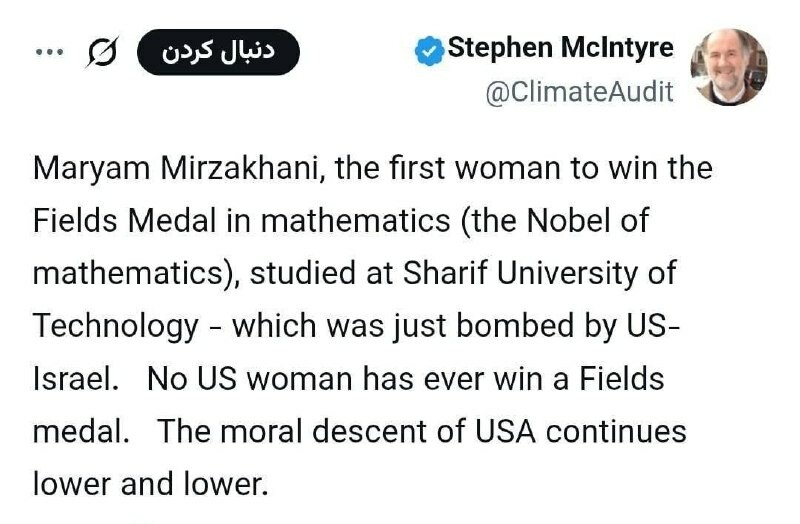
Task: Open the Stephen McIntyre display name link
Action: coord(560,48)
